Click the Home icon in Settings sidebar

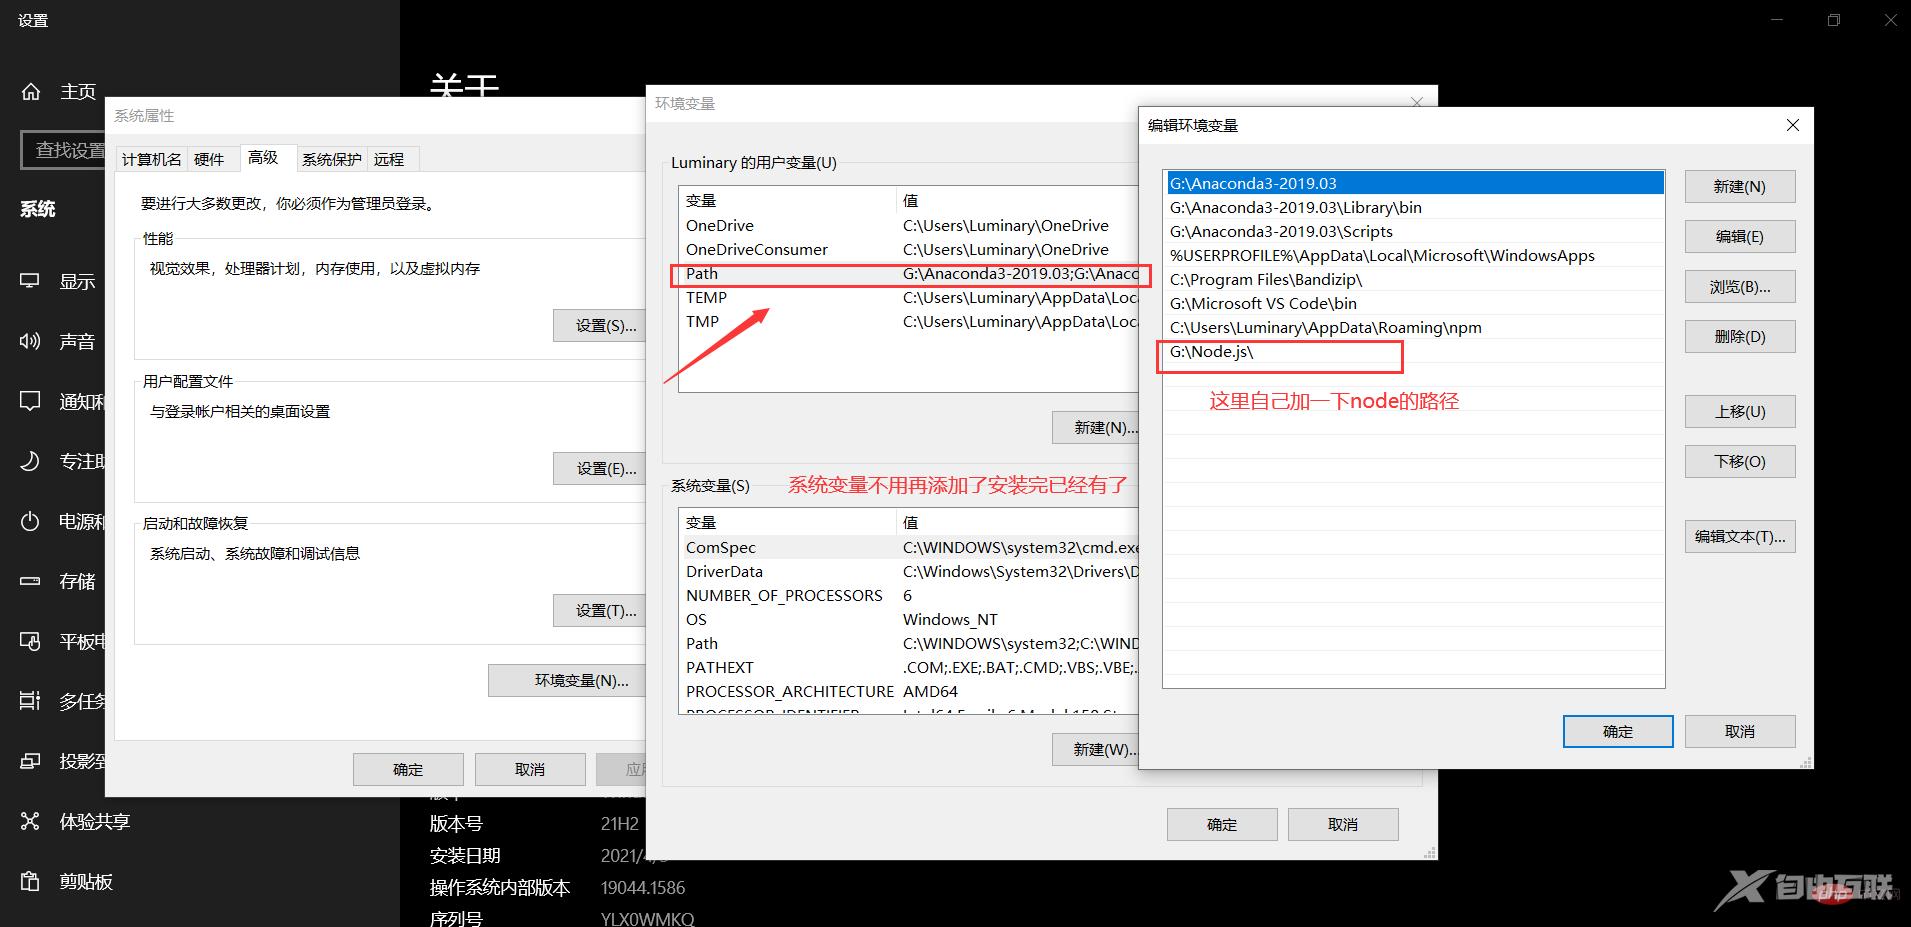[31, 91]
